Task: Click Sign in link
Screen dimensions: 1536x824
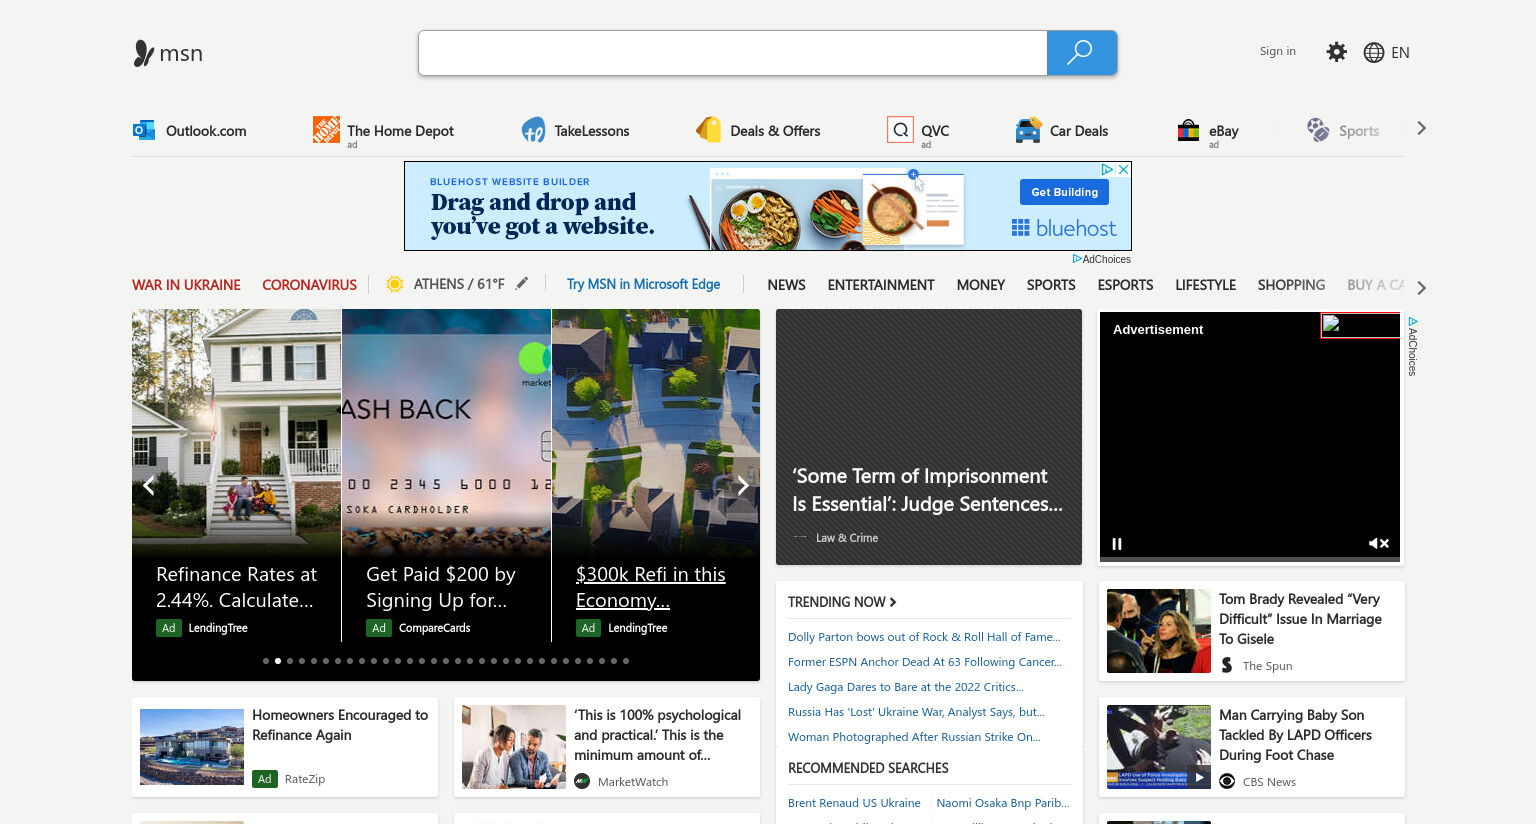Action: point(1277,51)
